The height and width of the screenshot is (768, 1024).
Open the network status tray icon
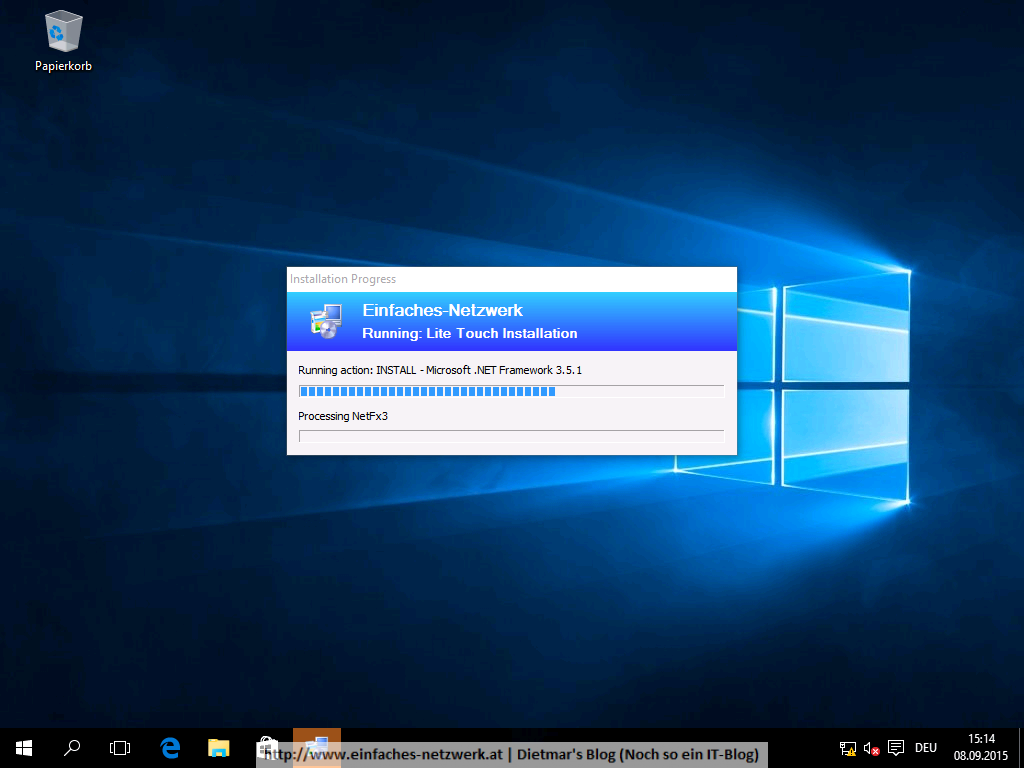pyautogui.click(x=848, y=748)
